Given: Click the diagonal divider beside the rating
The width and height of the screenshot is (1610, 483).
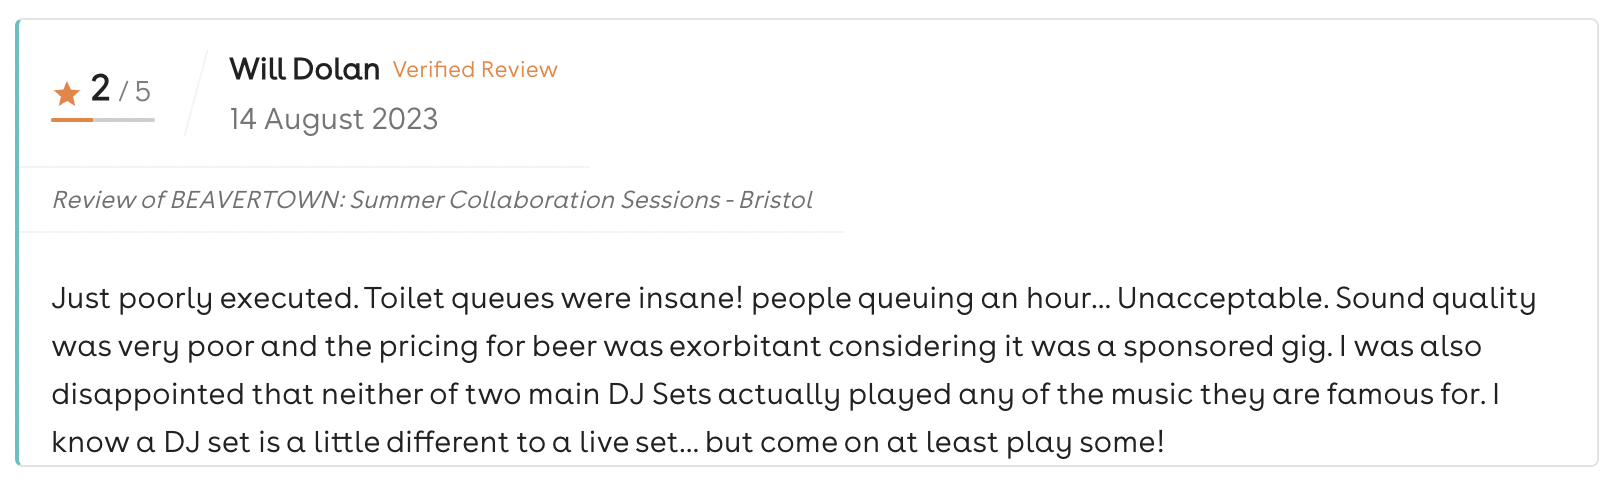Looking at the screenshot, I should 195,92.
